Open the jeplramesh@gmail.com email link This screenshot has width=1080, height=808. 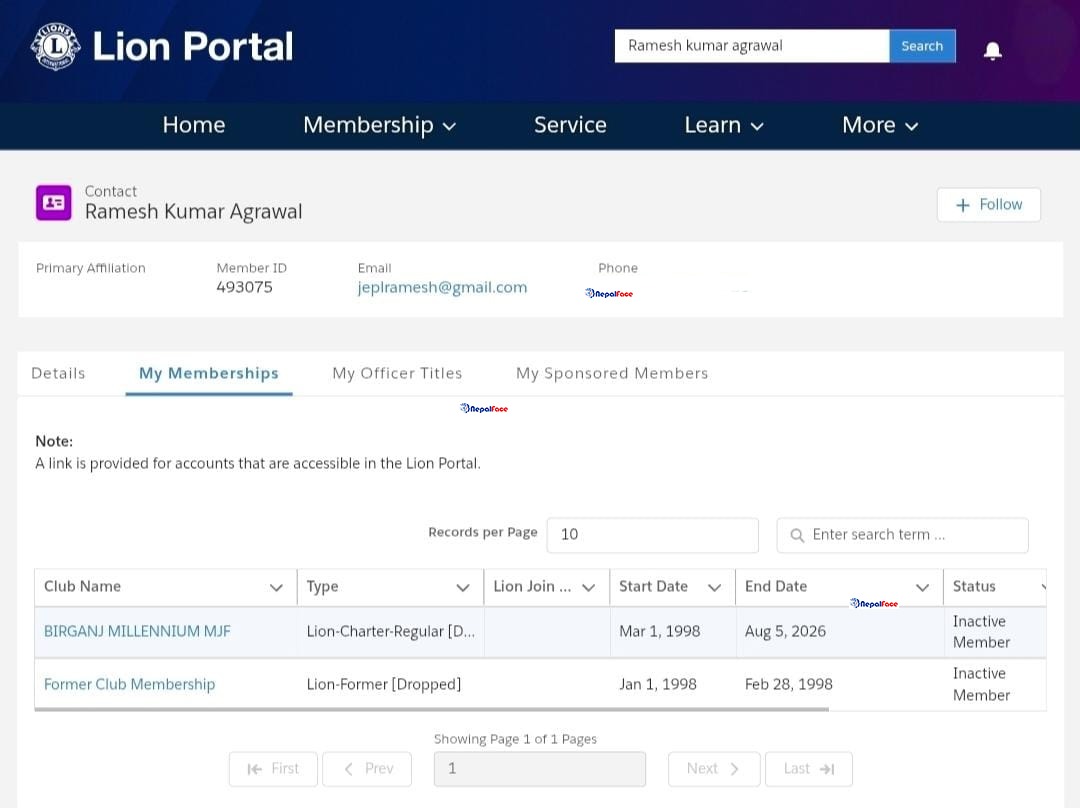coord(442,287)
